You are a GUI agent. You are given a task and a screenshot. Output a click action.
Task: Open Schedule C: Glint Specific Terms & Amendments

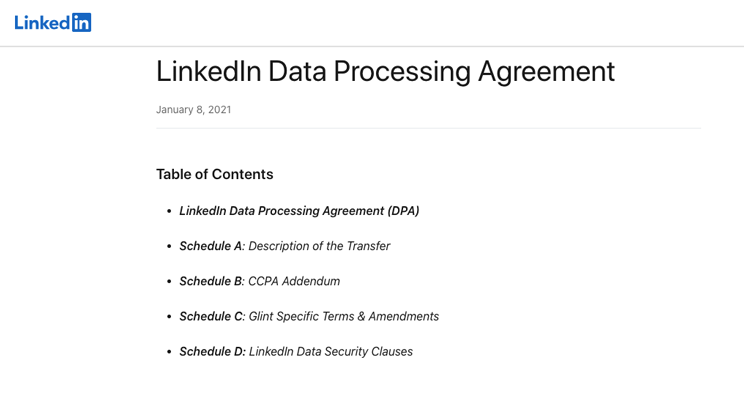[309, 316]
